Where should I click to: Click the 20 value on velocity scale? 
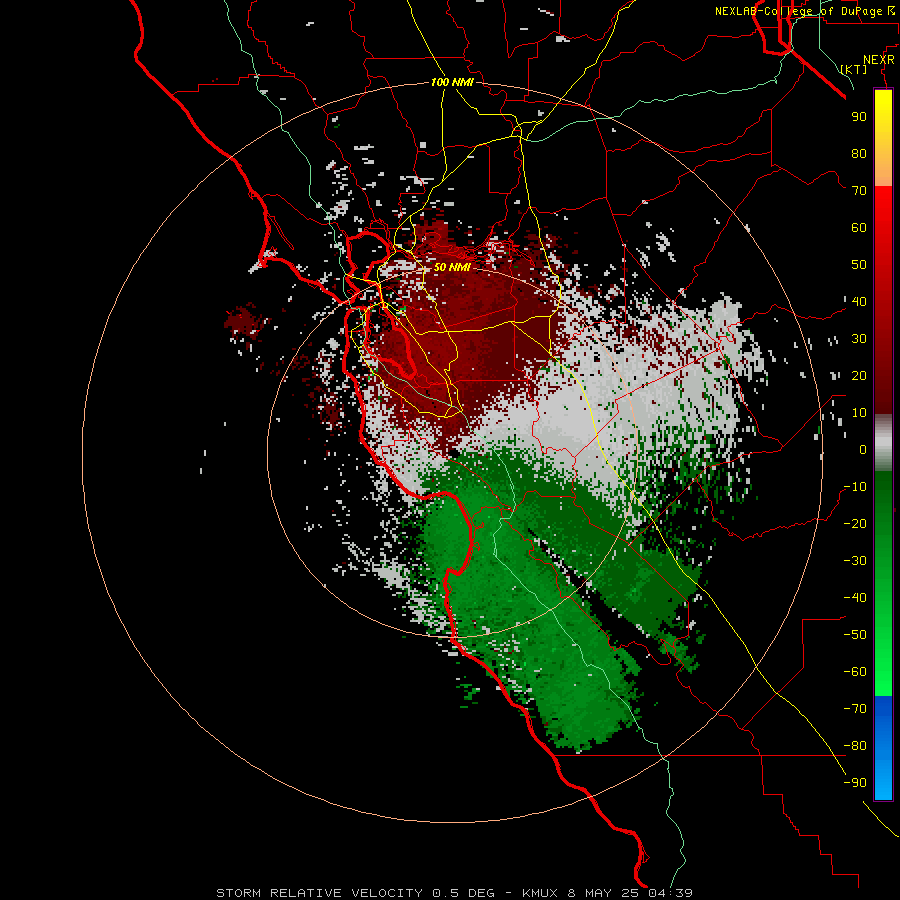pyautogui.click(x=859, y=376)
